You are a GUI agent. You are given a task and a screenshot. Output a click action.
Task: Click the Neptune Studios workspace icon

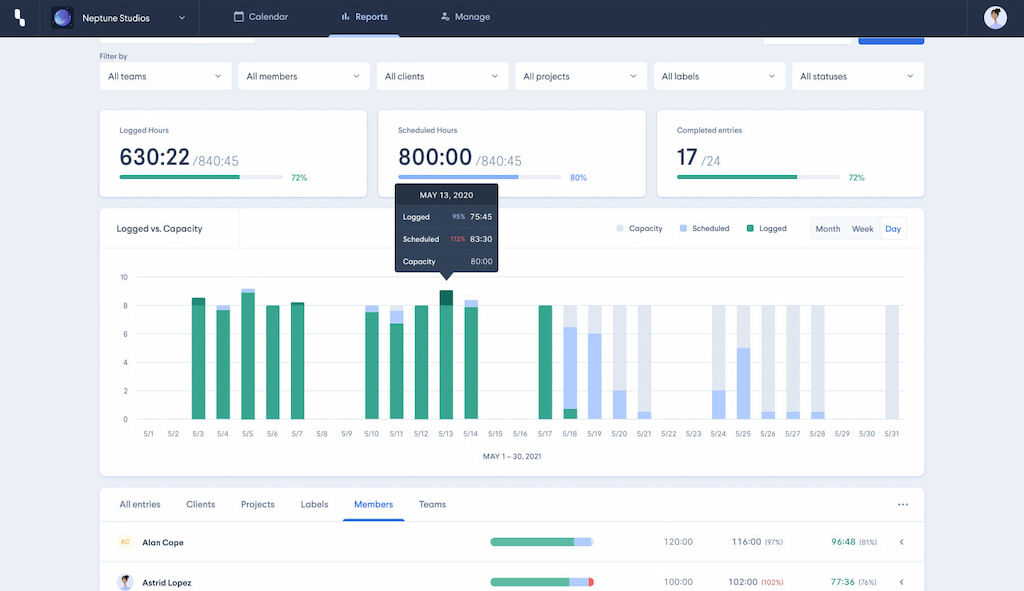click(x=62, y=17)
